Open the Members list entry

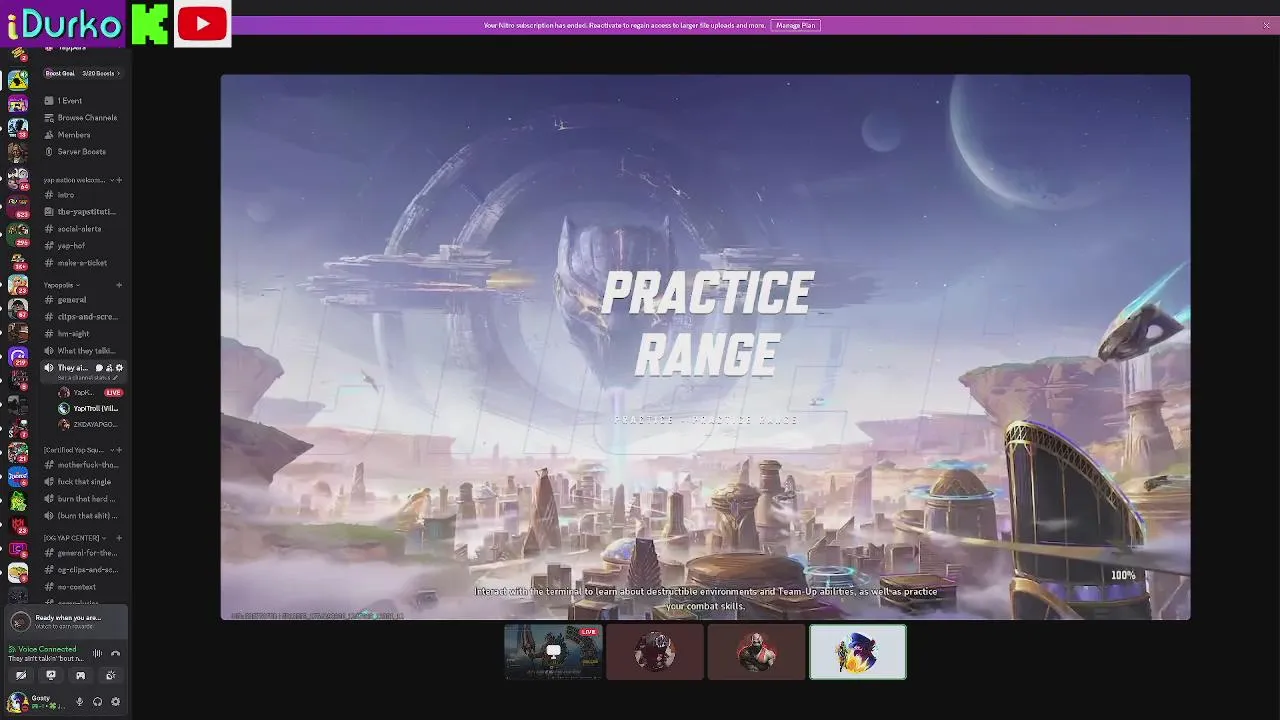[x=84, y=135]
